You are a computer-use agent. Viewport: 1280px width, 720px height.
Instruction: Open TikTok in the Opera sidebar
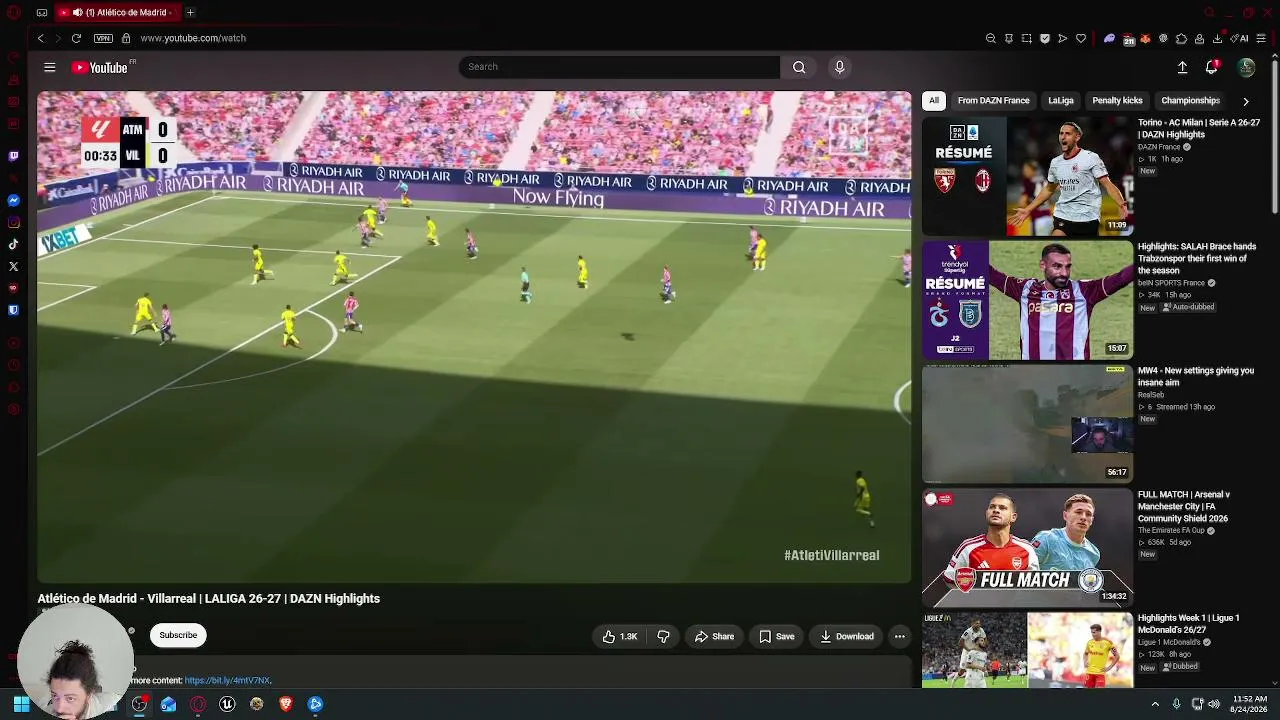[13, 244]
